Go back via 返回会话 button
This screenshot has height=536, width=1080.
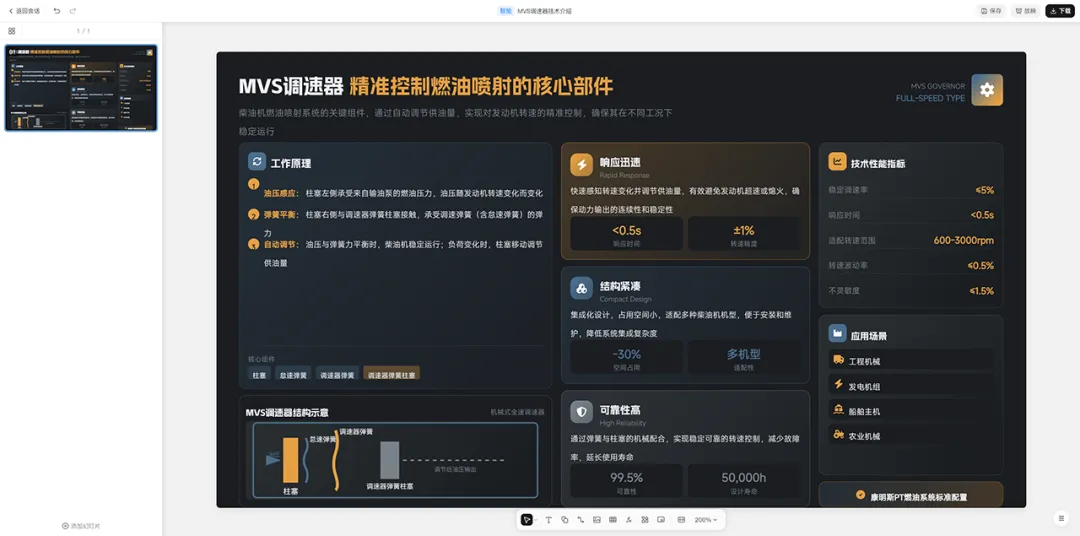[24, 11]
